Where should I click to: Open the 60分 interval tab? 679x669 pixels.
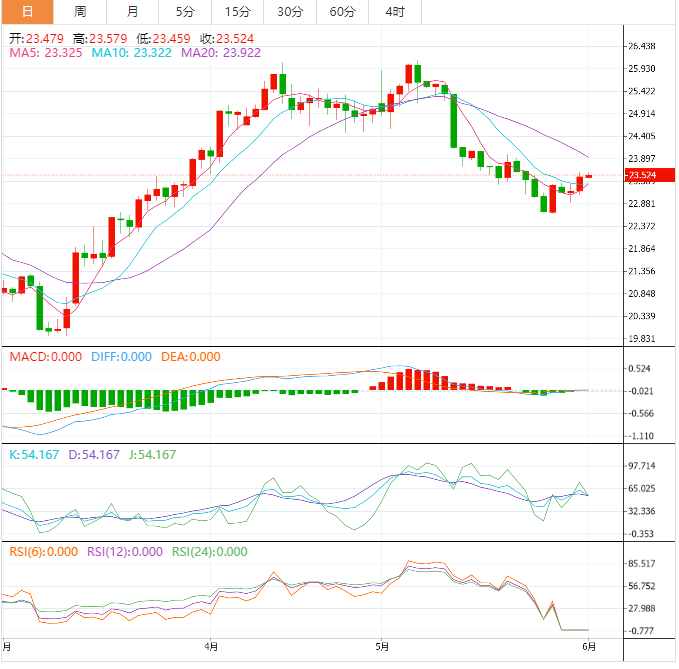click(x=342, y=12)
